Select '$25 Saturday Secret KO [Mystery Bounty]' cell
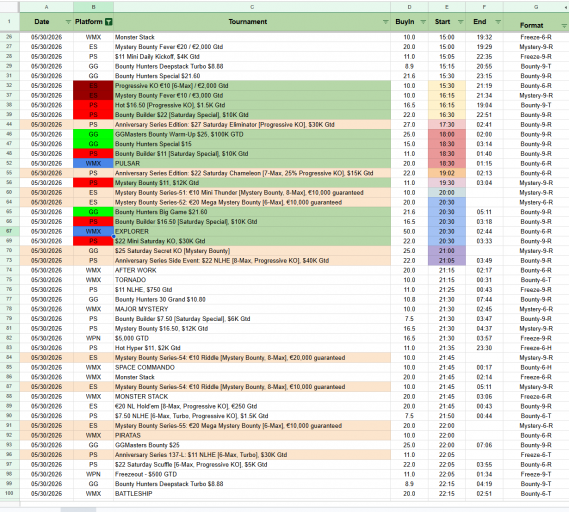 [x=252, y=251]
